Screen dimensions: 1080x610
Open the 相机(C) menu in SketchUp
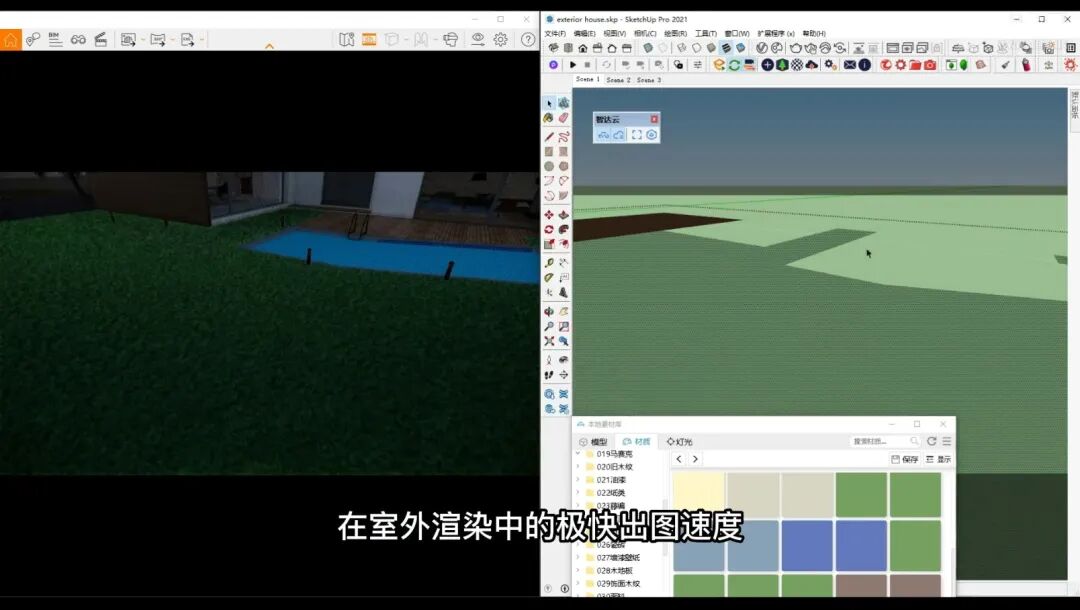pos(645,33)
